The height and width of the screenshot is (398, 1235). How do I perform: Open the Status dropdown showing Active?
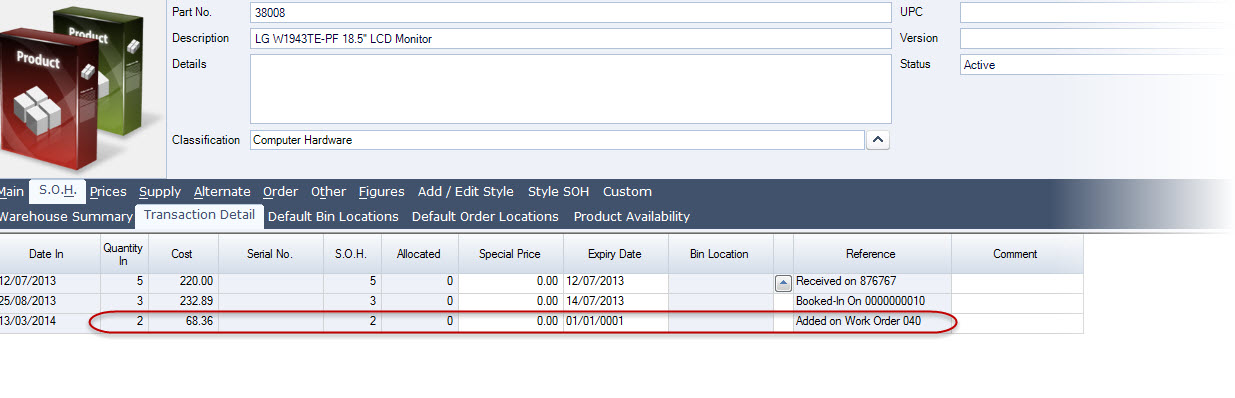[x=1096, y=64]
